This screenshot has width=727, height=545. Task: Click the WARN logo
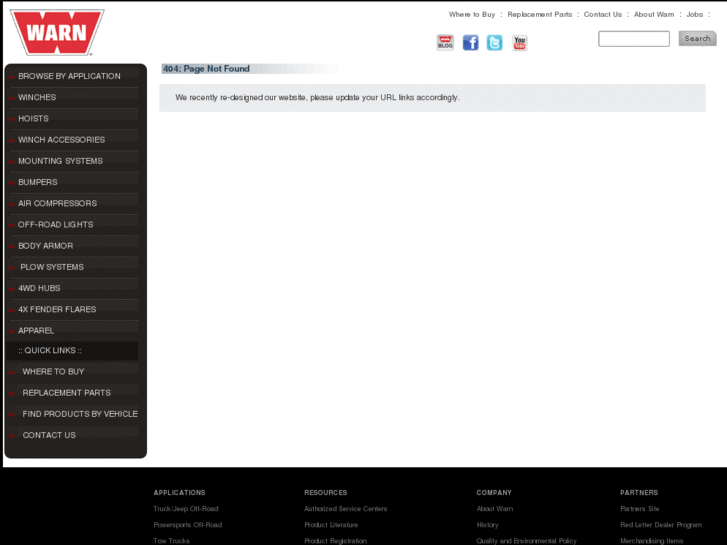(57, 32)
